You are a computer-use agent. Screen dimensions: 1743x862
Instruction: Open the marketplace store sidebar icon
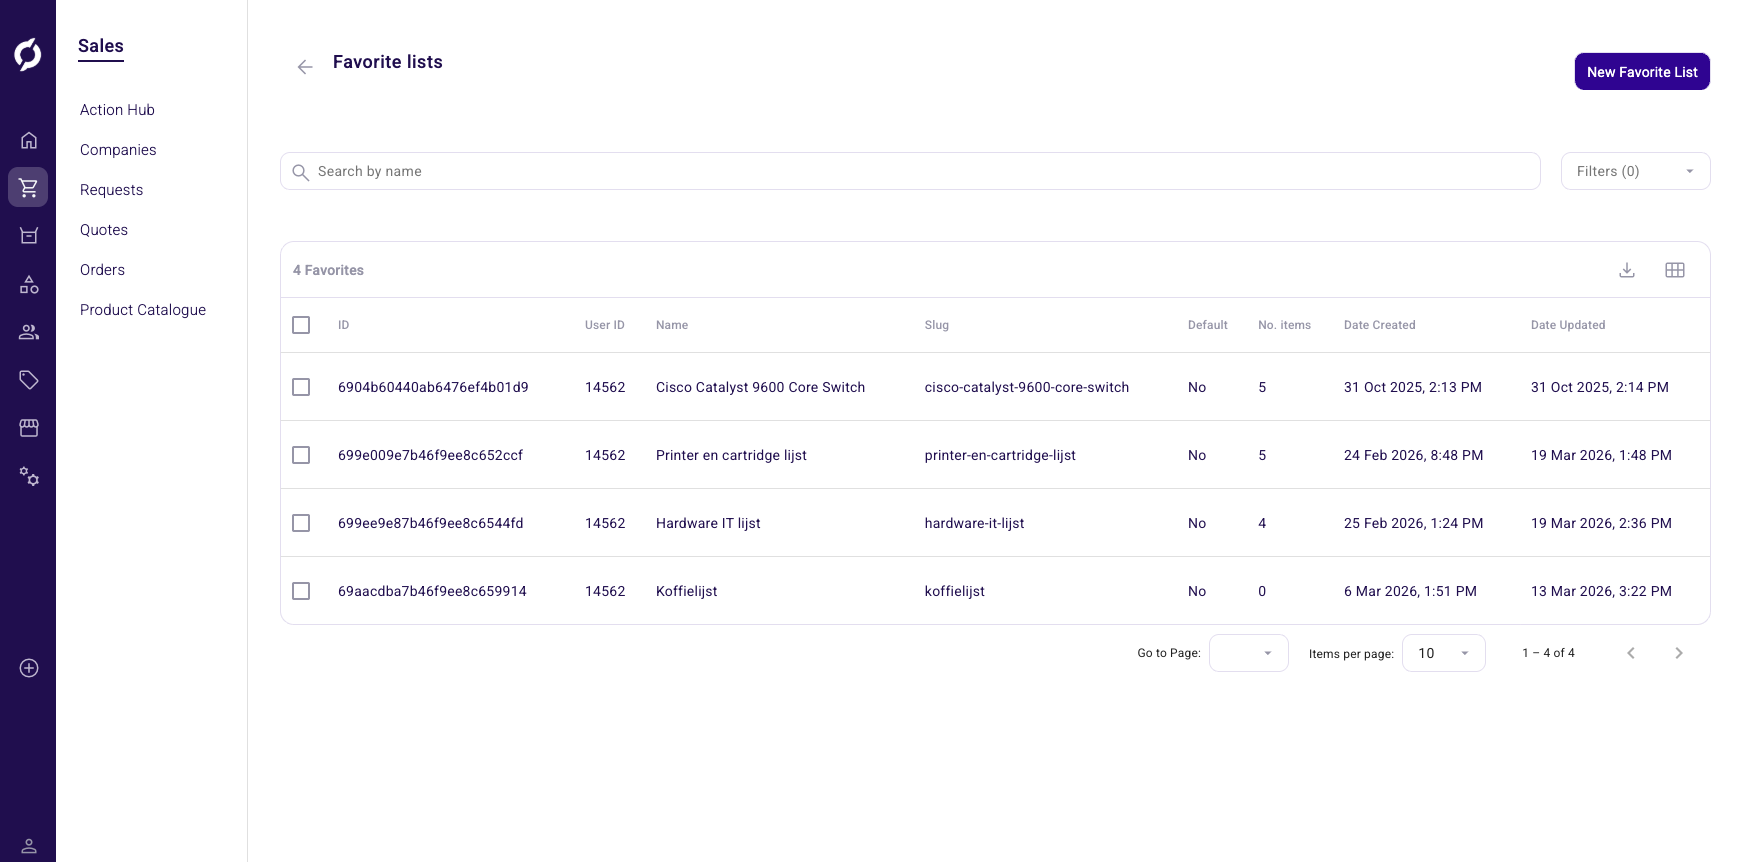click(29, 428)
